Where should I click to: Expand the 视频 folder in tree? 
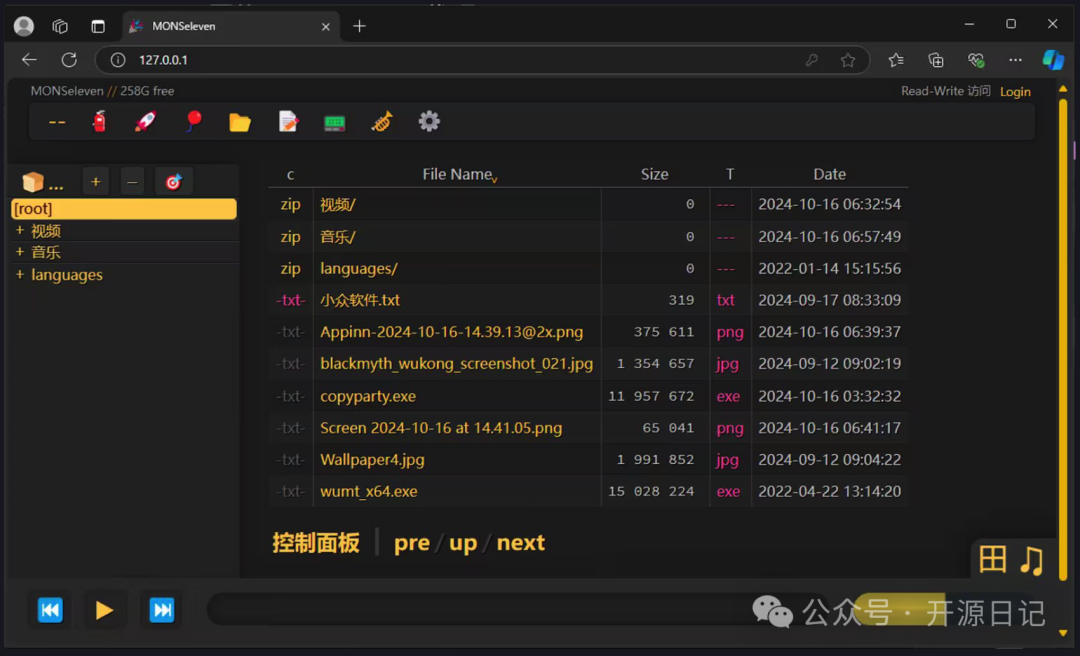pos(19,231)
